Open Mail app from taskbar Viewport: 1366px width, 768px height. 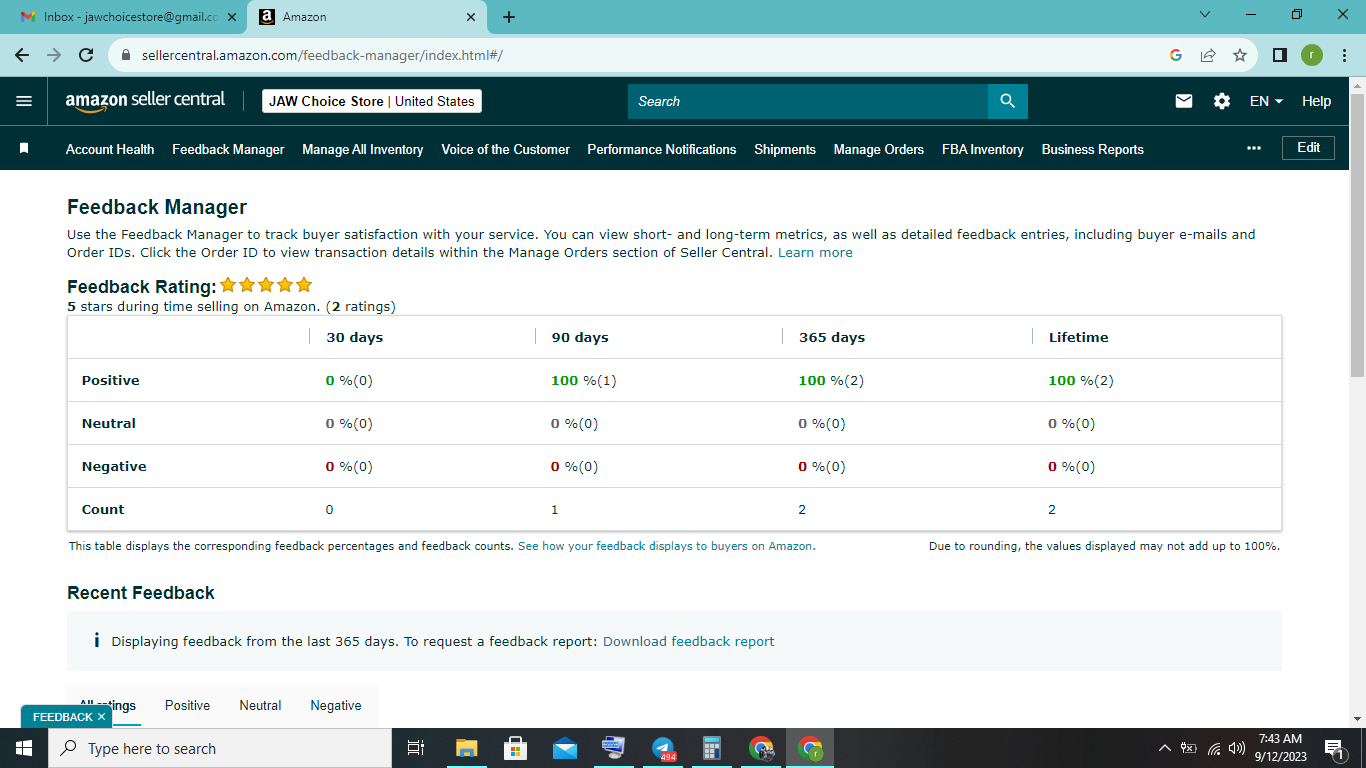pyautogui.click(x=565, y=748)
